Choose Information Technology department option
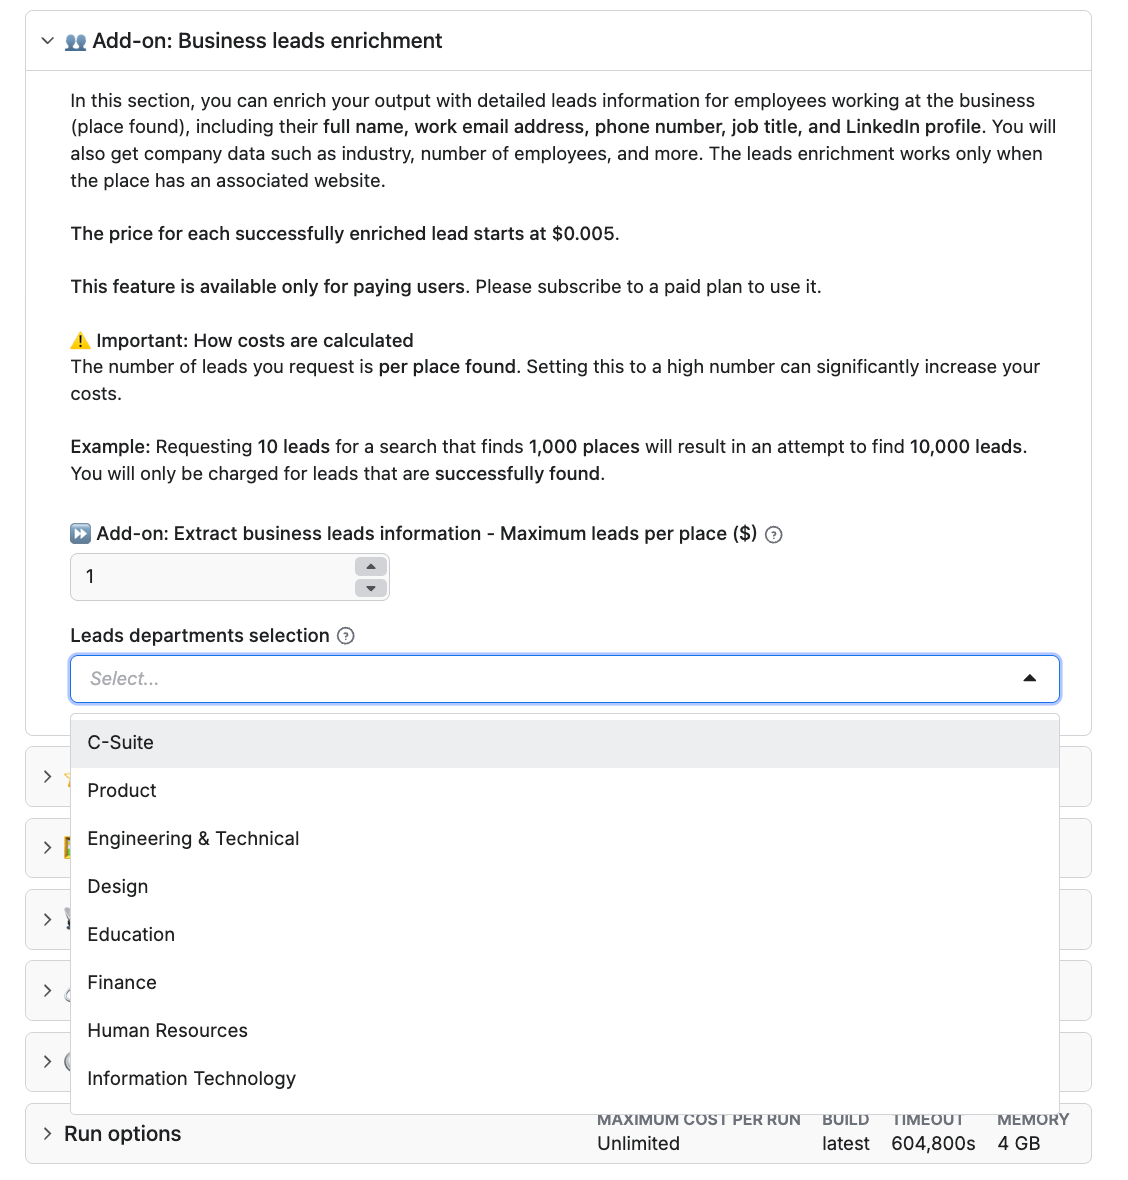 191,1078
